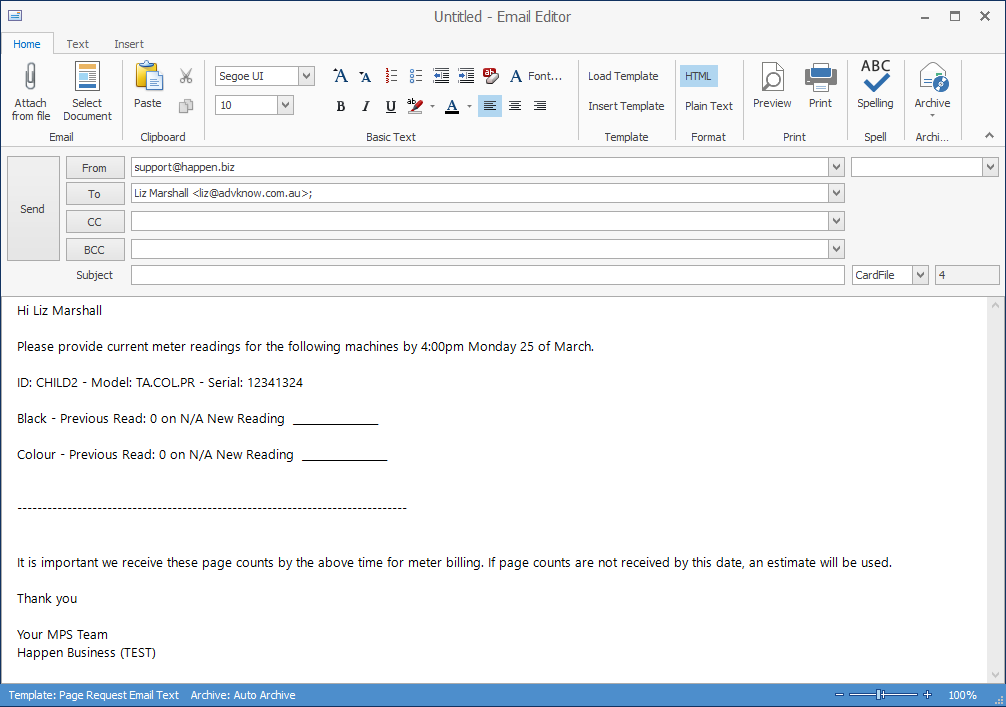Viewport: 1006px width, 707px height.
Task: Click the Cut scissors icon
Action: point(185,75)
